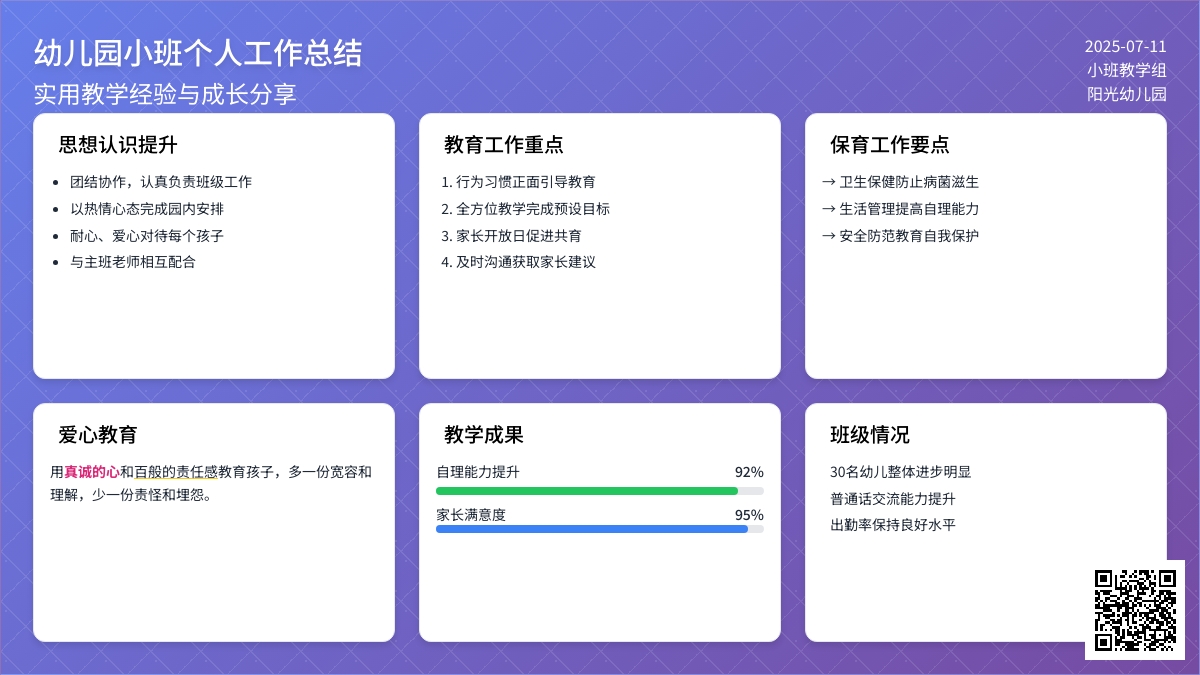This screenshot has width=1200, height=675.
Task: Click the date 2025-07-11
Action: [x=1126, y=47]
